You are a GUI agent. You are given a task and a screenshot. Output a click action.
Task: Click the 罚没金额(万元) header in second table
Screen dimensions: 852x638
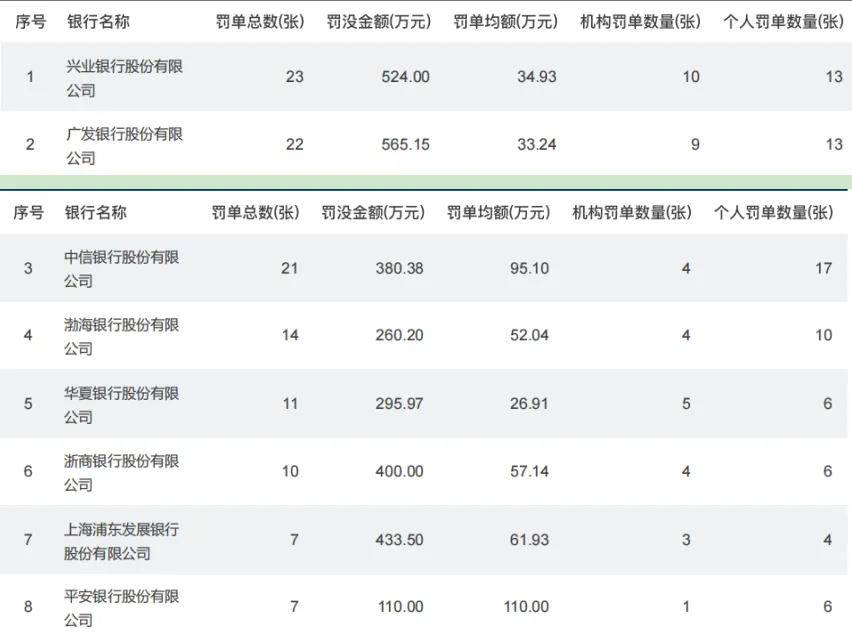click(x=373, y=212)
